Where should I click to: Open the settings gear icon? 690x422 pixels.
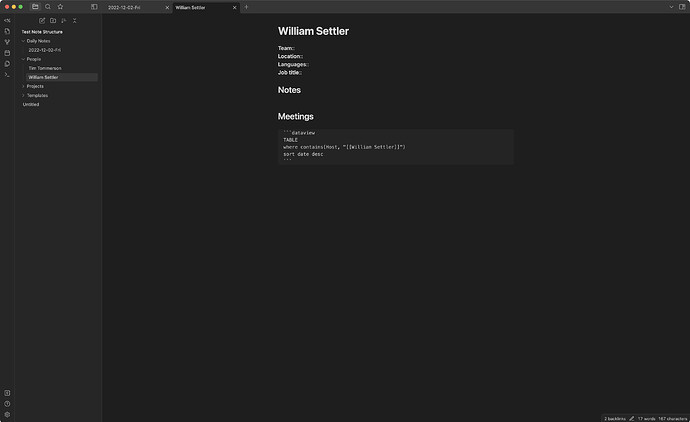(7, 415)
